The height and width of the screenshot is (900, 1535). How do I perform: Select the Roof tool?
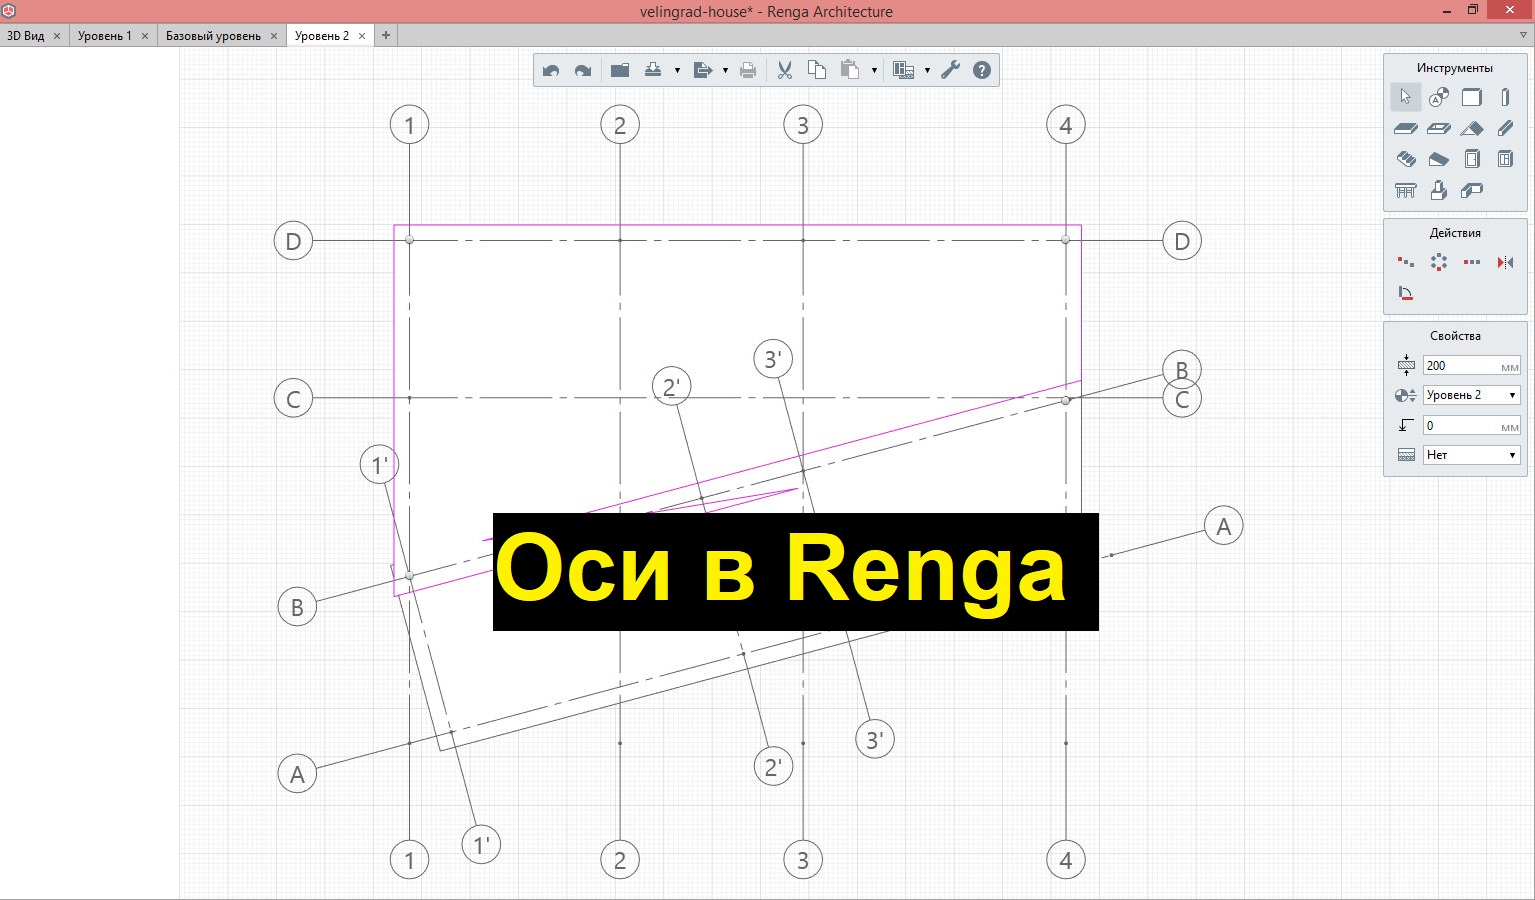(1472, 128)
